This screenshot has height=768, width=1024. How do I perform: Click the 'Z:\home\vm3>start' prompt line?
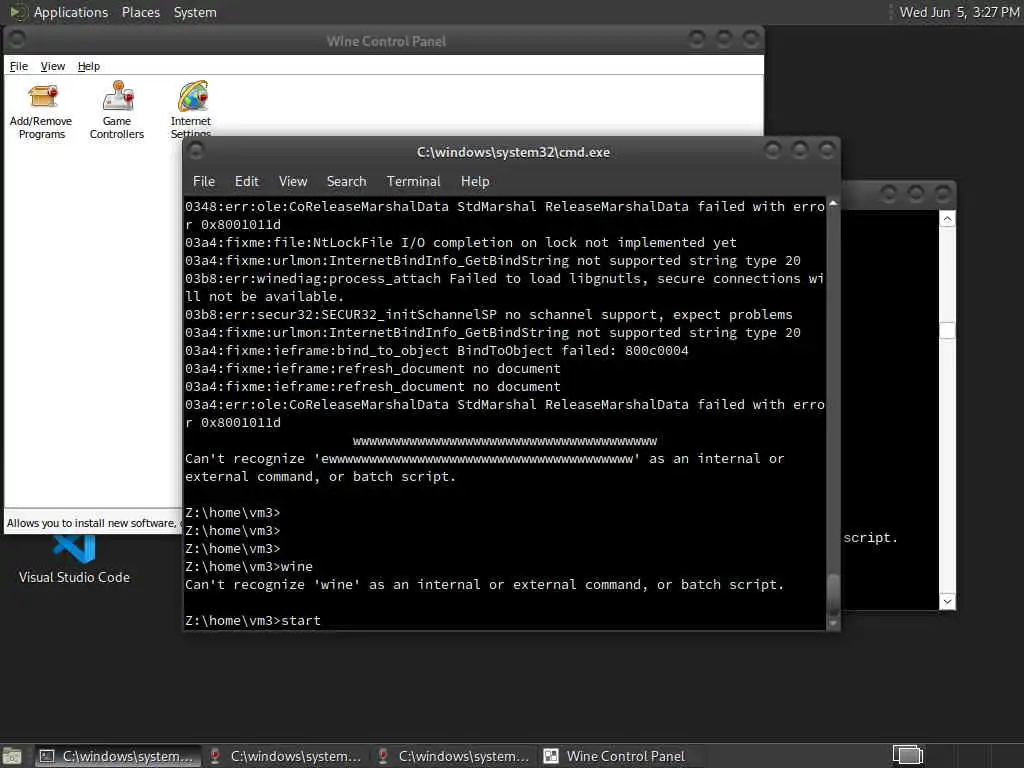point(253,620)
